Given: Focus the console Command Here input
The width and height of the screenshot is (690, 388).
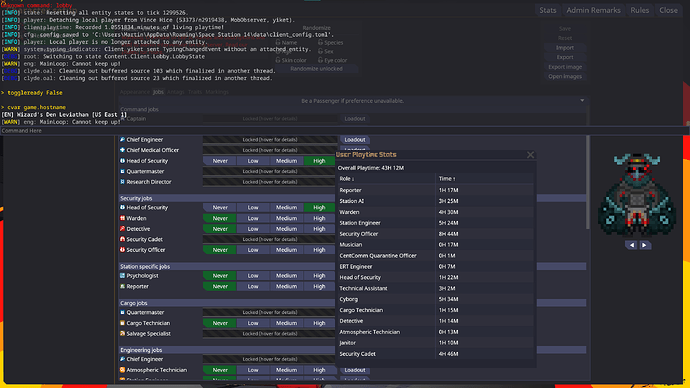Looking at the screenshot, I should point(344,131).
